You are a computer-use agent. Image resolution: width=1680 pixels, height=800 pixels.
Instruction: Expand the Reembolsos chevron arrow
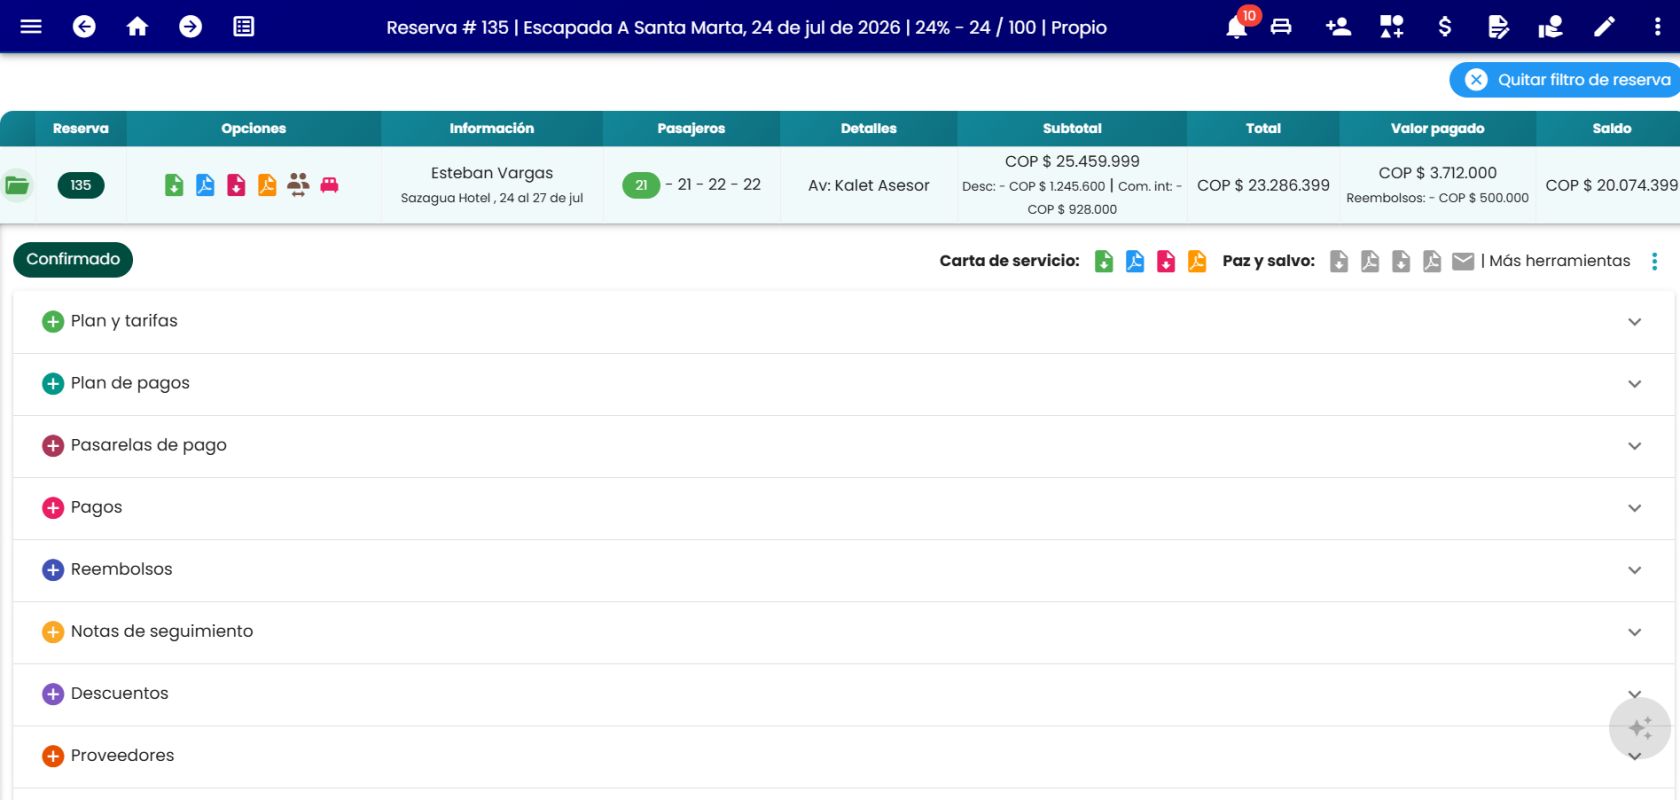point(1634,570)
